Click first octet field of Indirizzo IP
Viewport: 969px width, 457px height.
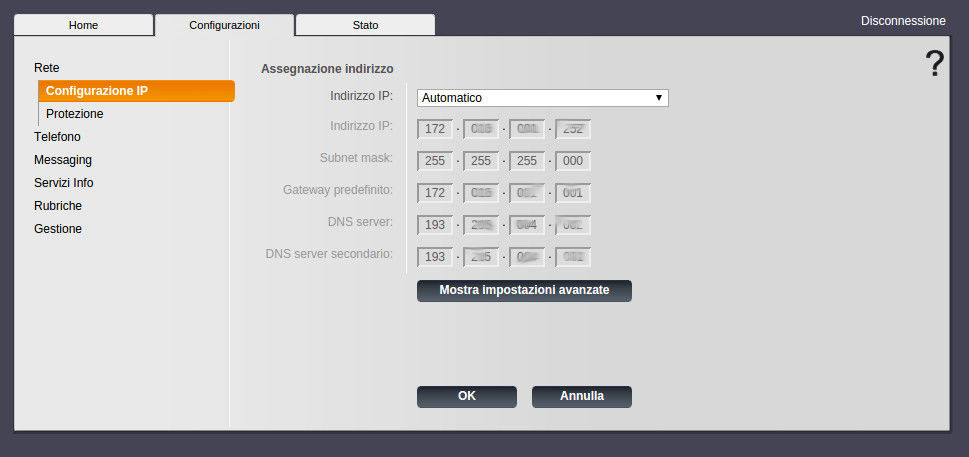coord(435,129)
